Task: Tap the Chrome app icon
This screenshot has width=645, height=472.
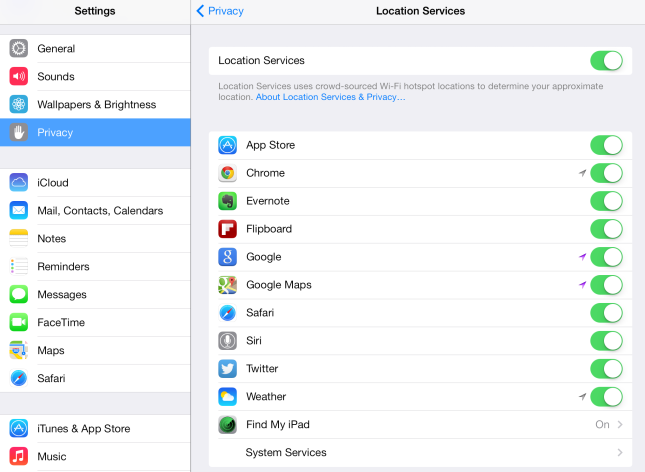Action: tap(228, 173)
